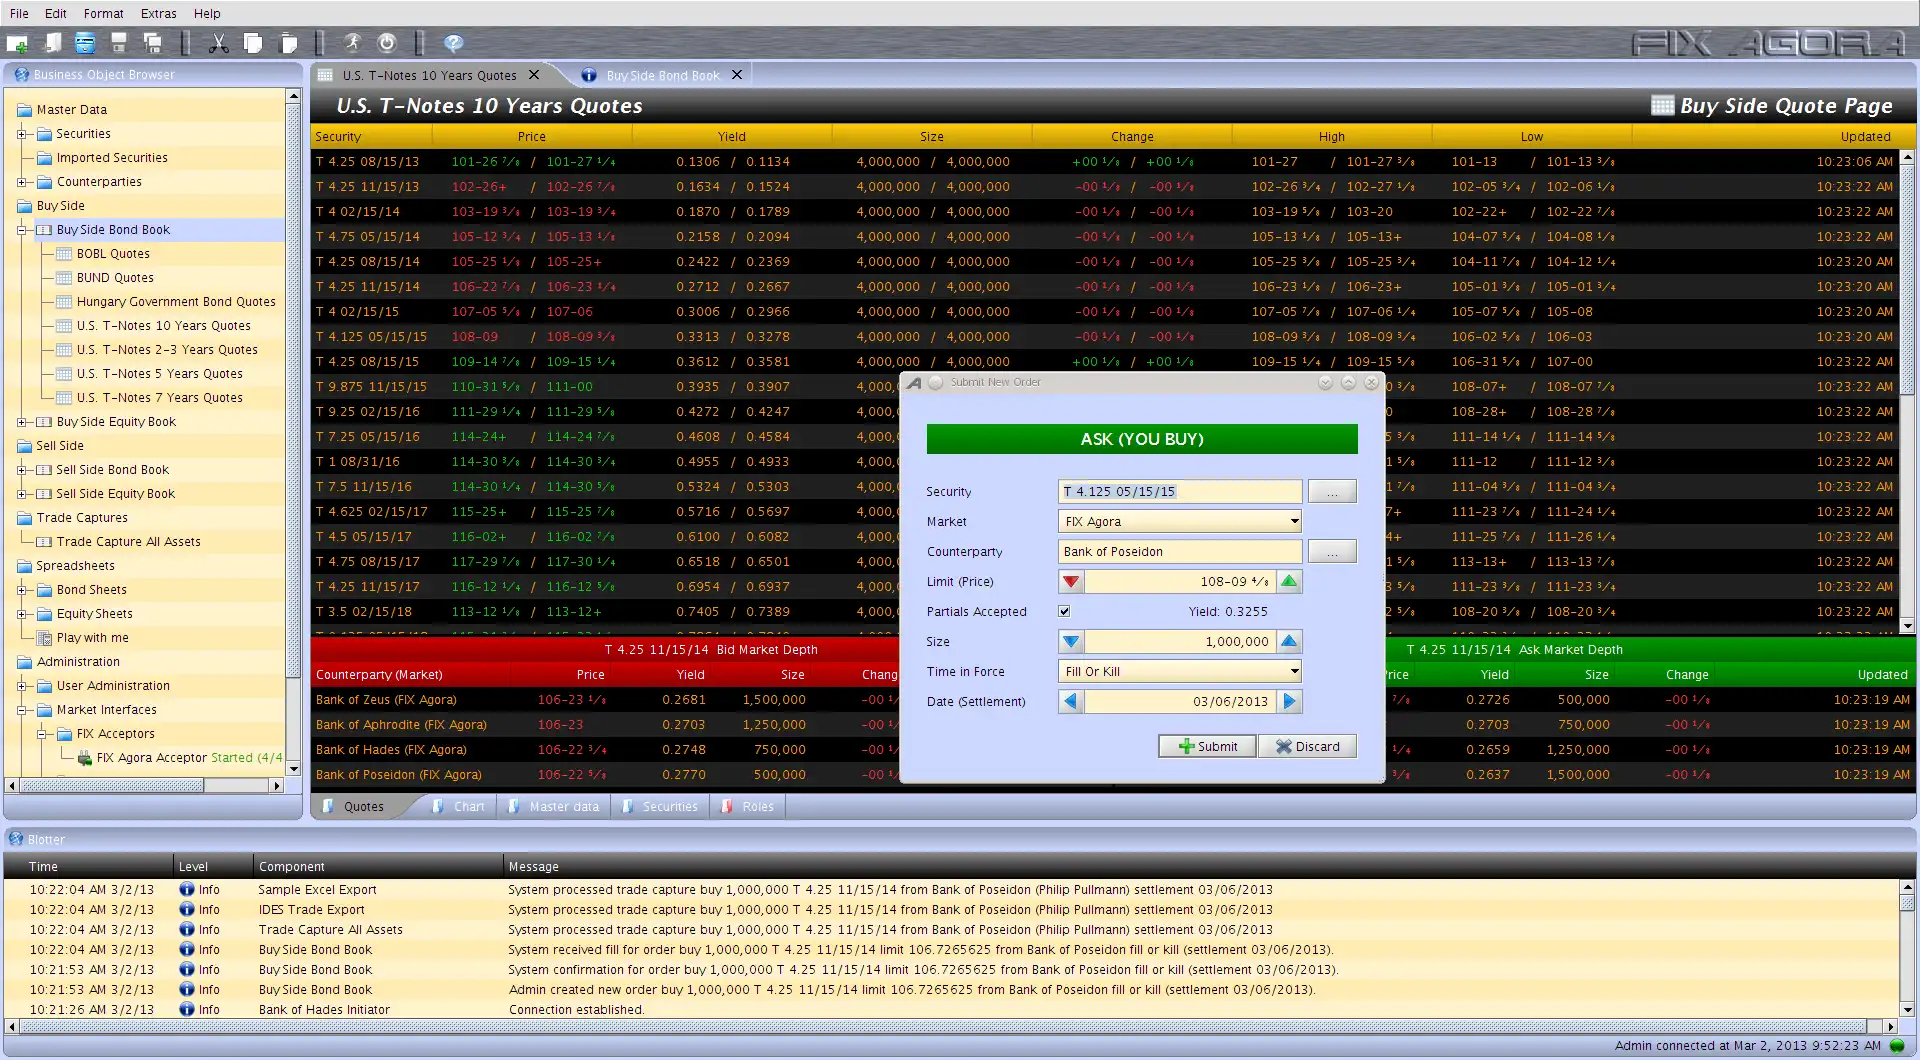Expand the Securities node in the tree

[21, 134]
